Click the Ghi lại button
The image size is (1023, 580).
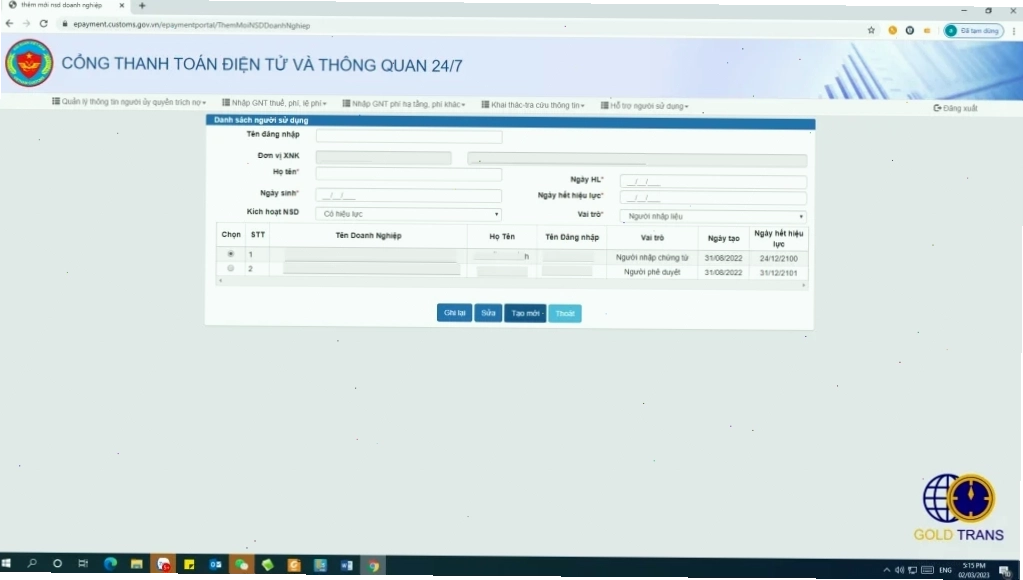(x=454, y=313)
